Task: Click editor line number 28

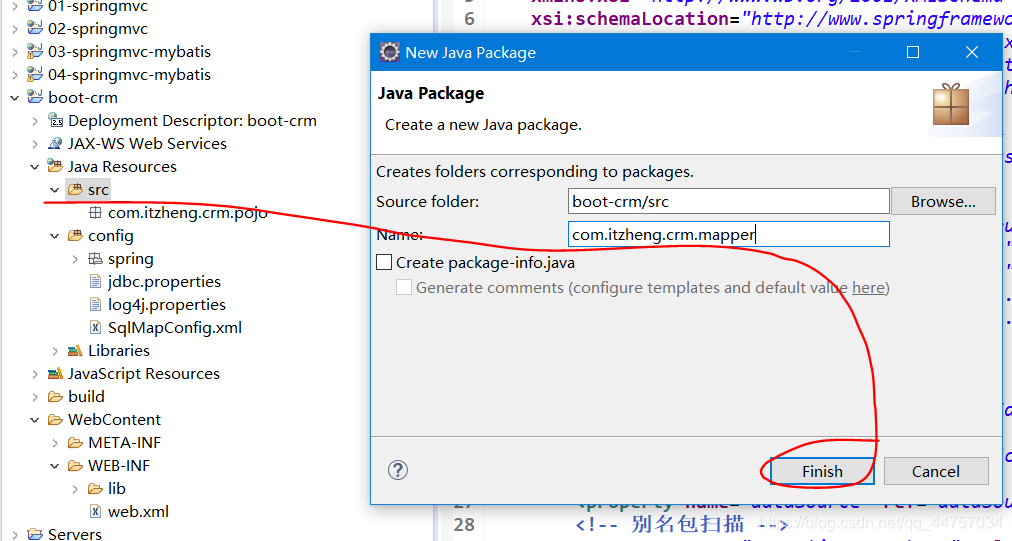Action: (x=464, y=524)
